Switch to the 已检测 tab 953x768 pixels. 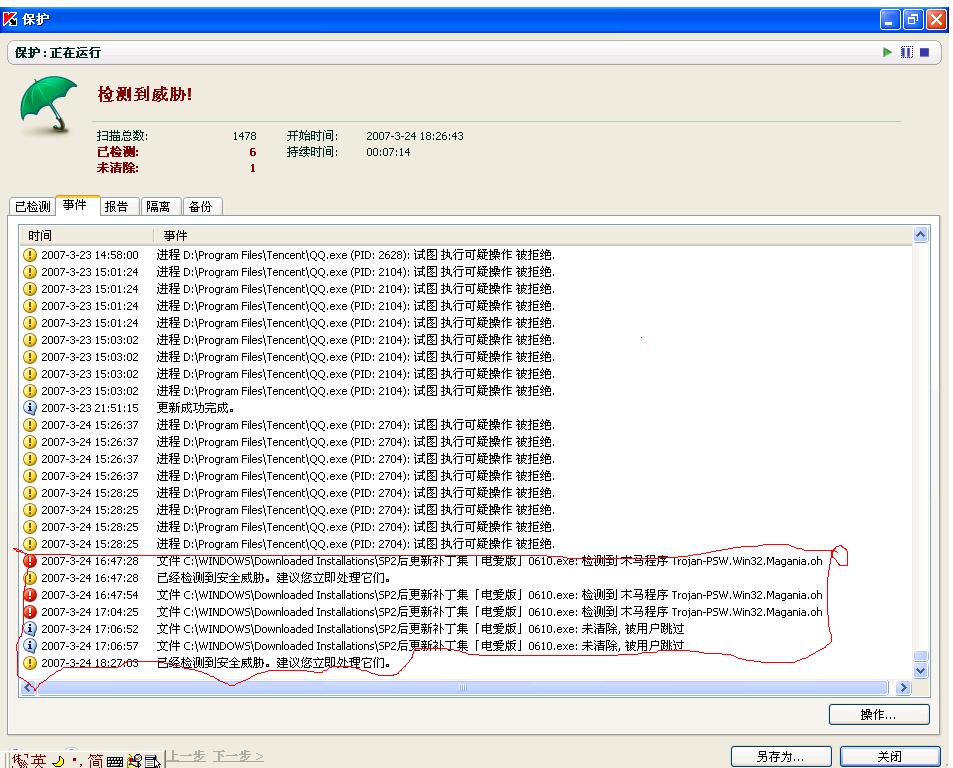point(32,207)
